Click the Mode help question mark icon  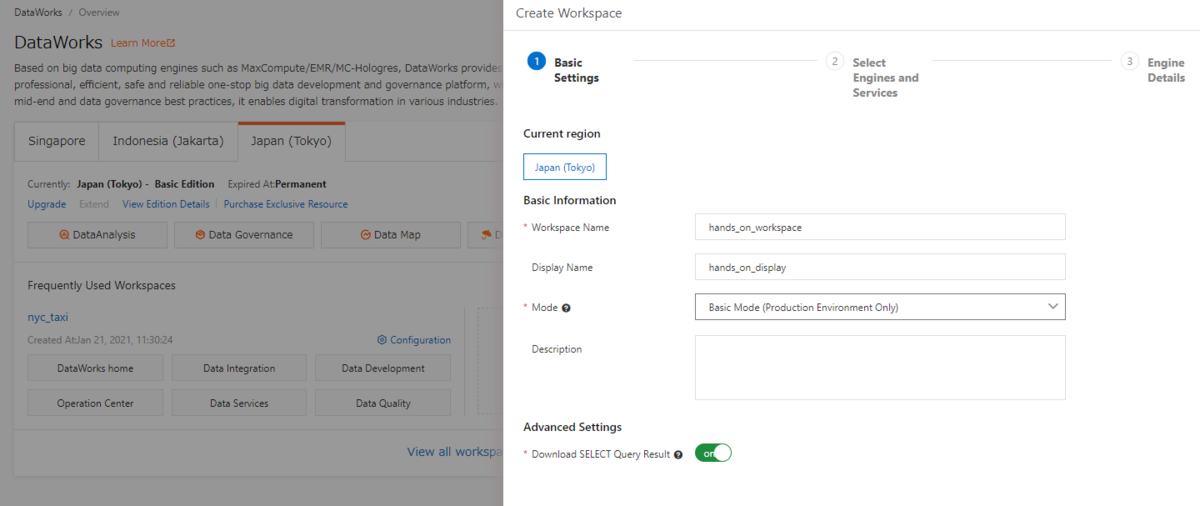point(566,308)
